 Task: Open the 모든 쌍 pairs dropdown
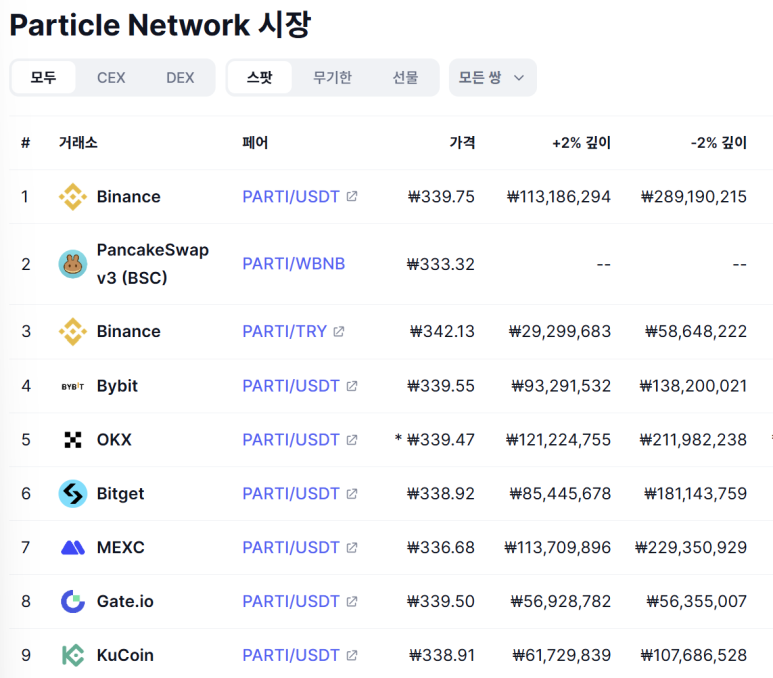[492, 77]
